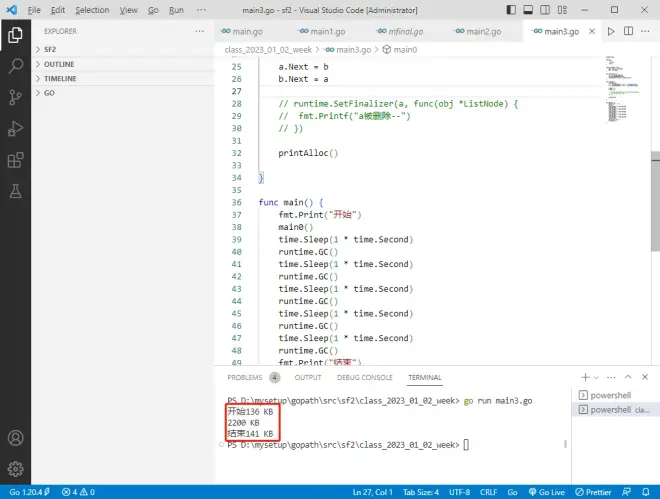Open terminal panel more actions ellipsis
The width and height of the screenshot is (660, 499).
[611, 377]
